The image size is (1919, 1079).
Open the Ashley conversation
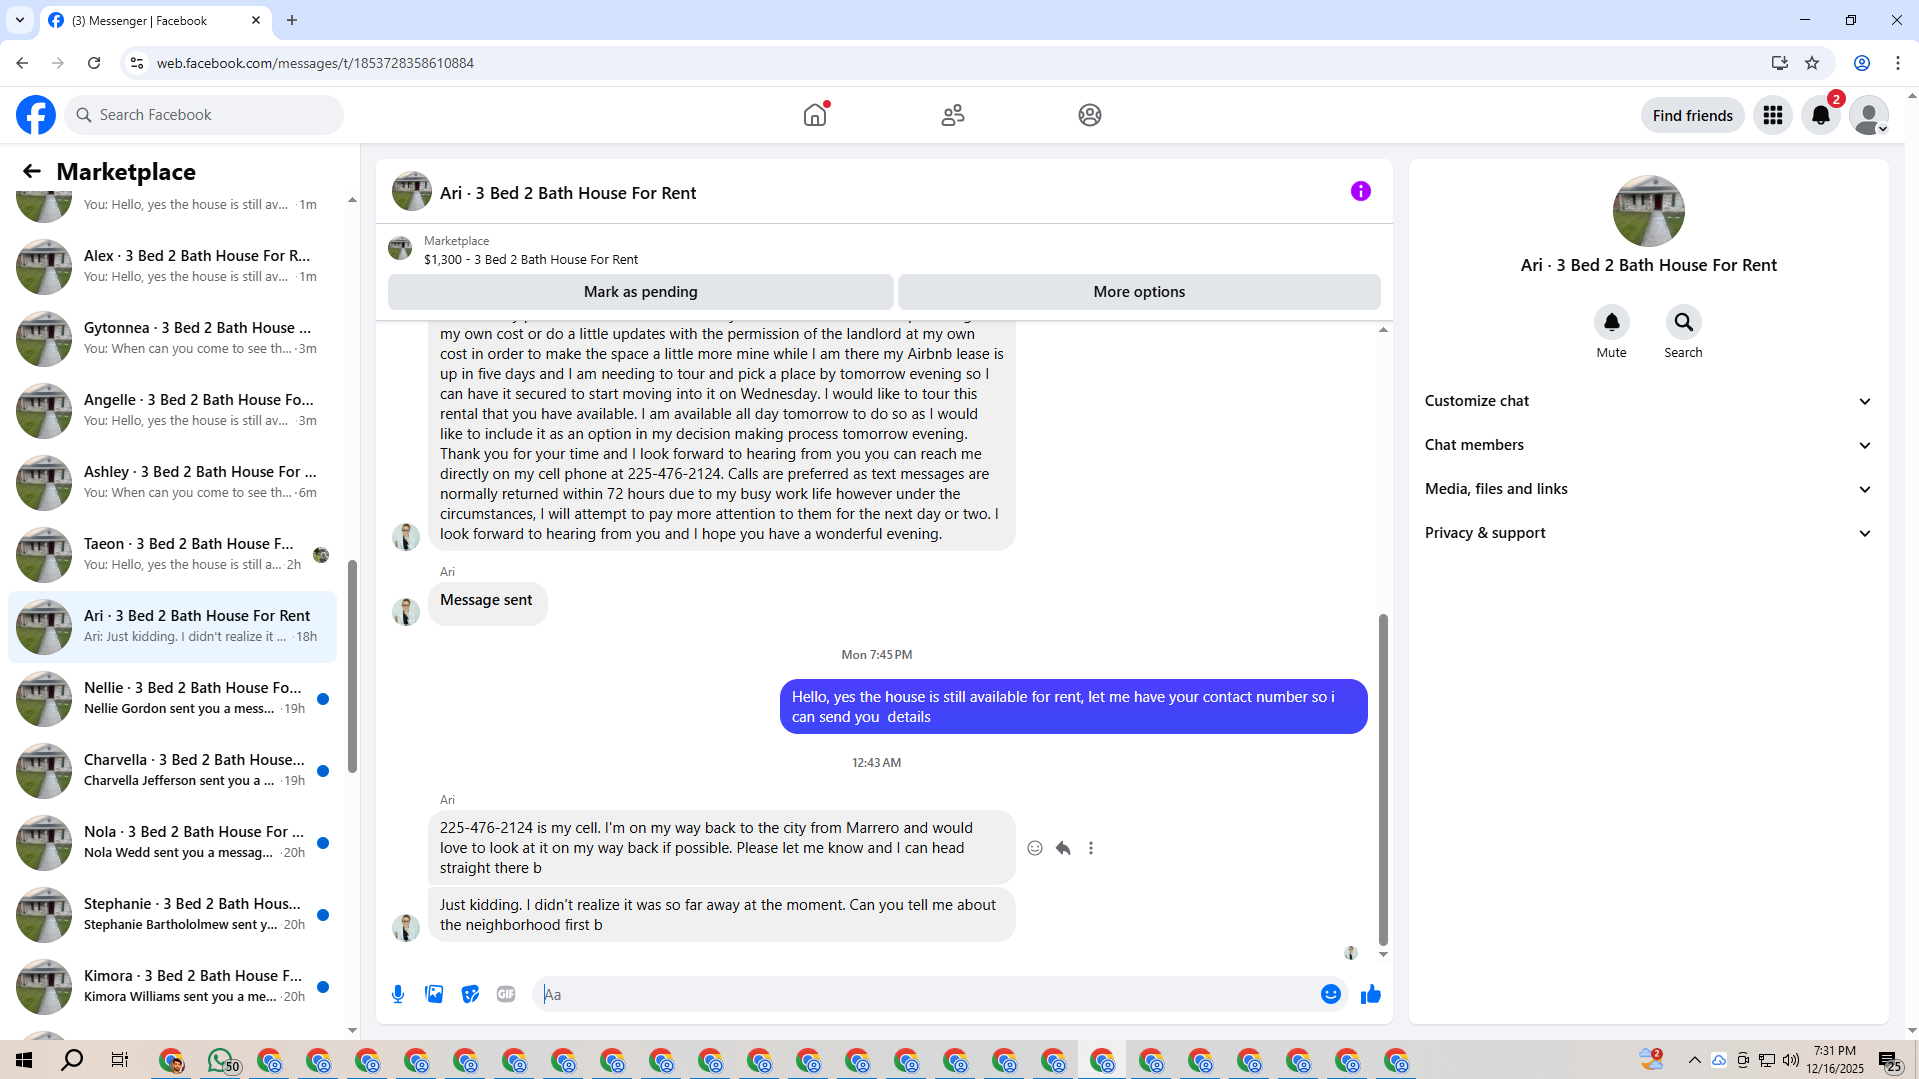coord(172,482)
